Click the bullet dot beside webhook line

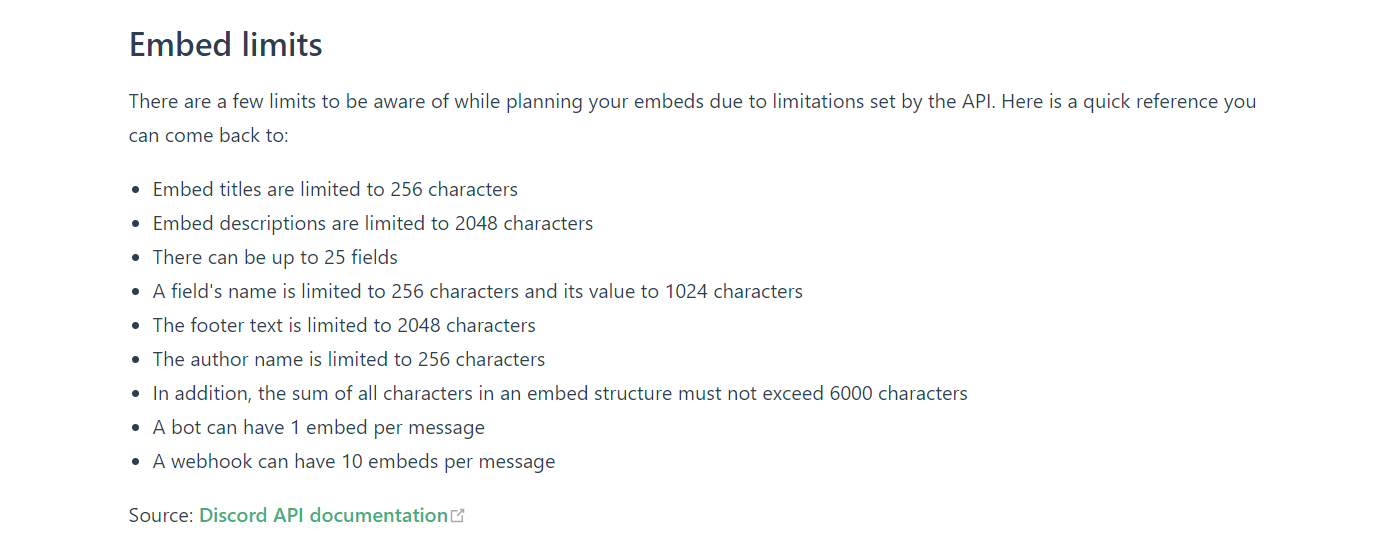point(136,462)
